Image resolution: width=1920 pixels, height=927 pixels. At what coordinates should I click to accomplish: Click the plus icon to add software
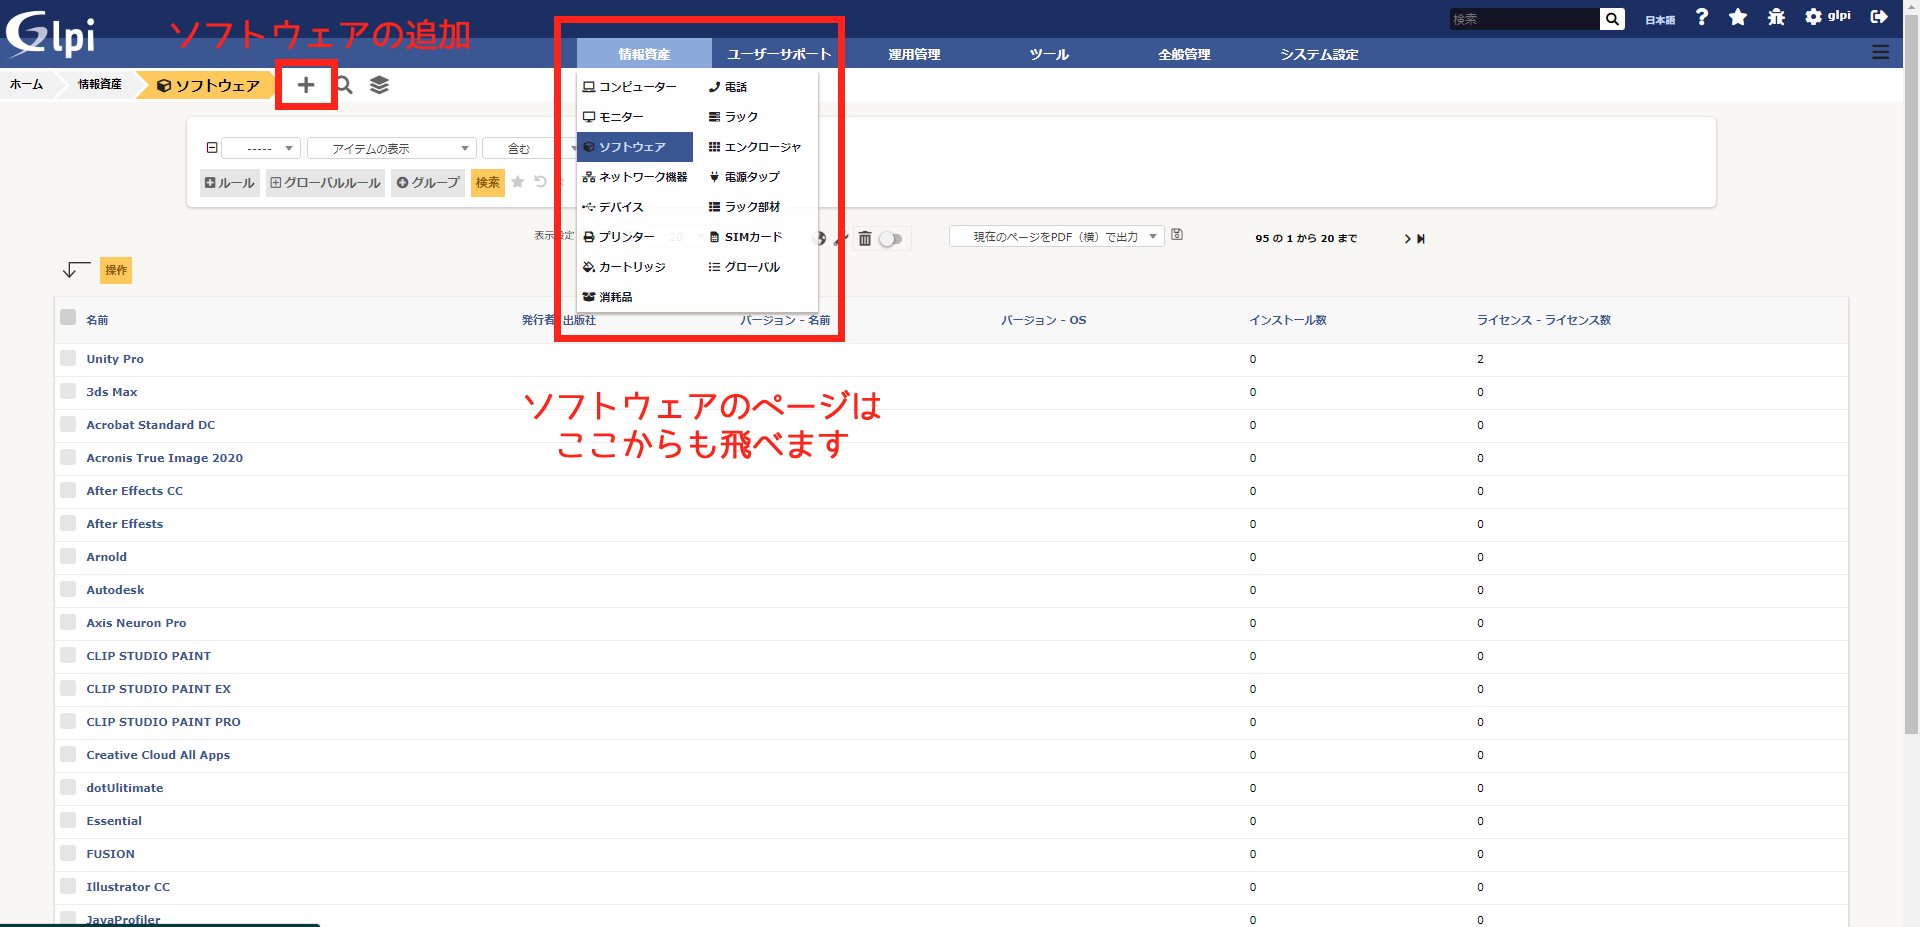pos(306,85)
